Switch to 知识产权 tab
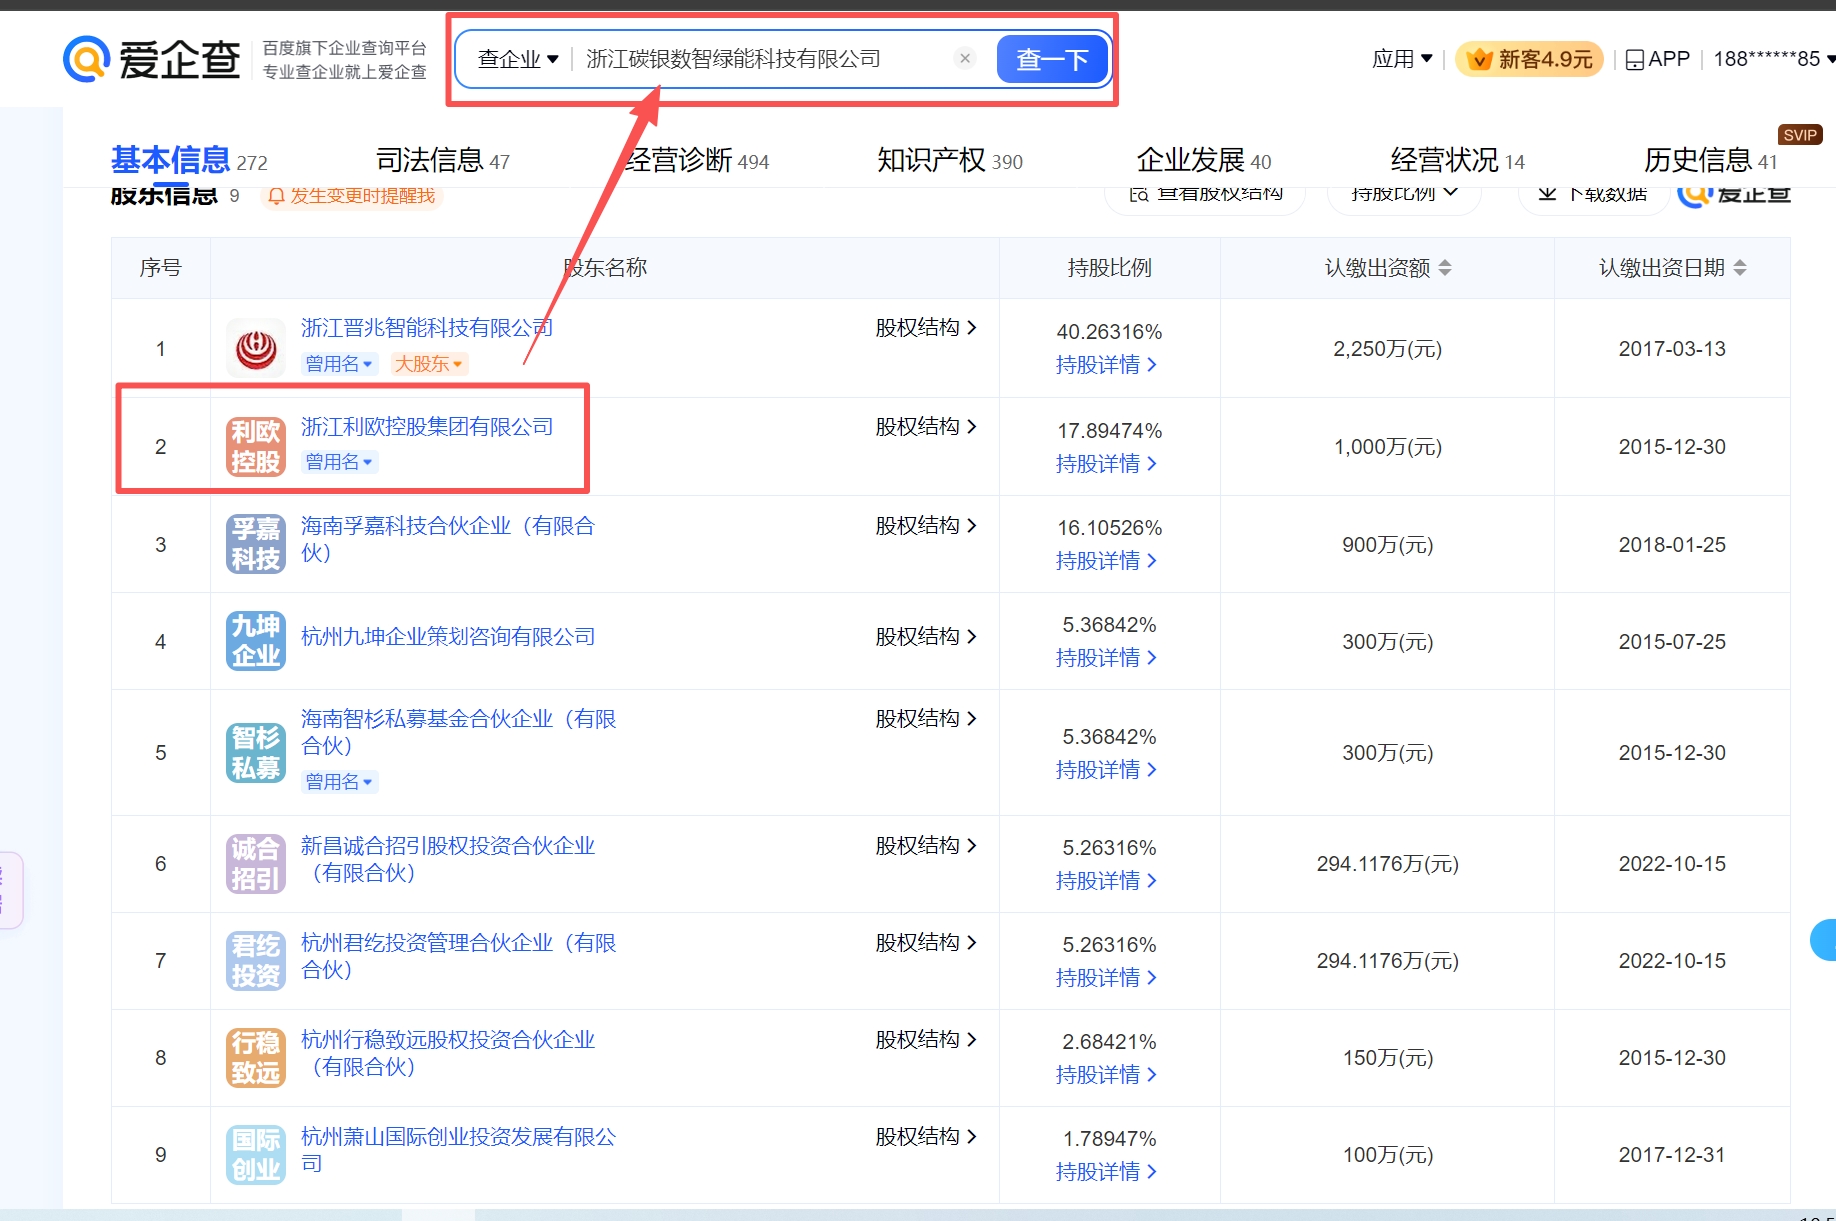The width and height of the screenshot is (1836, 1221). tap(950, 160)
